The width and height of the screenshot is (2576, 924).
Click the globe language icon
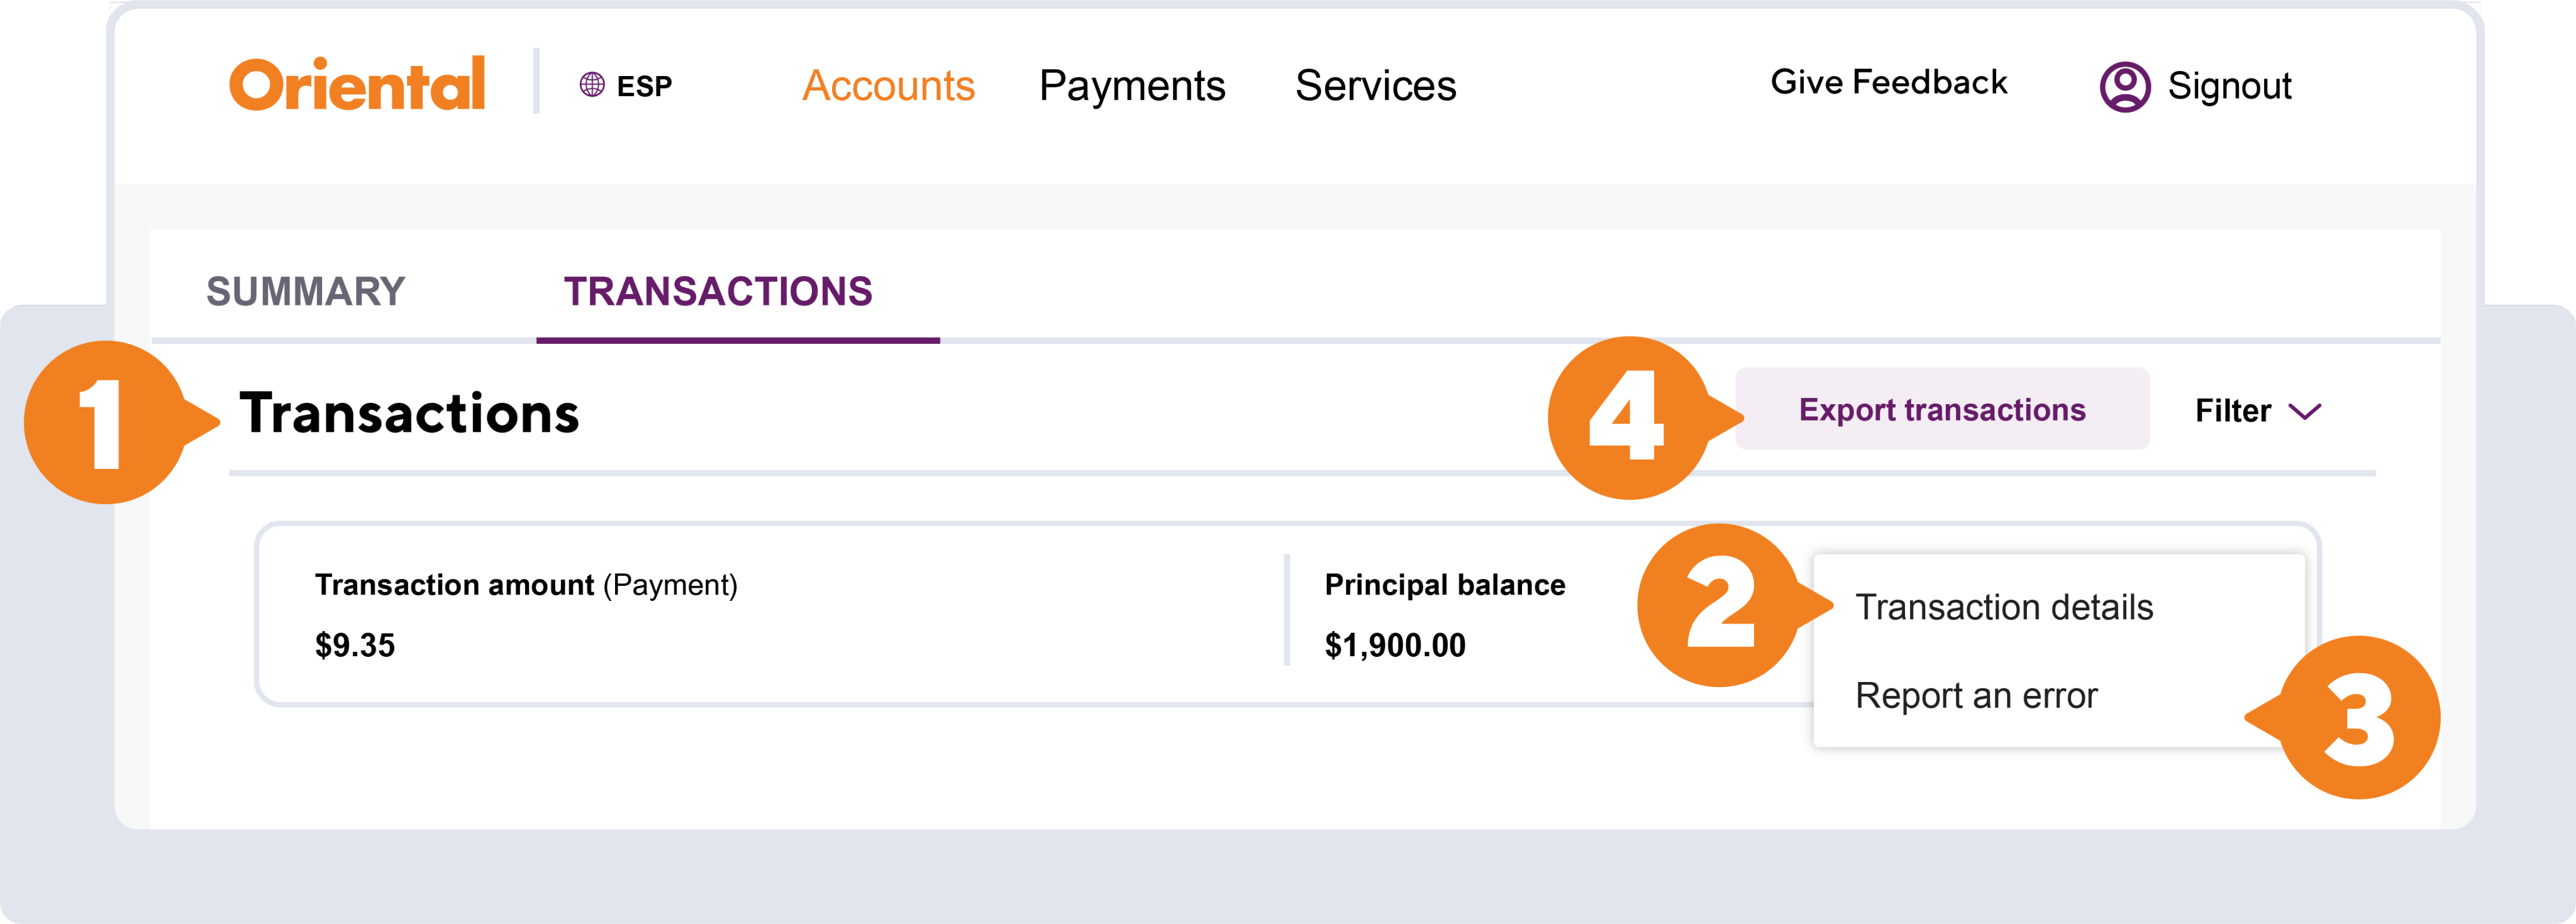point(592,85)
